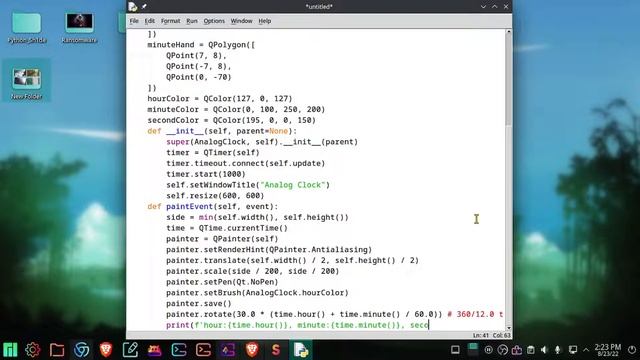Click the '*untitled*' window title
This screenshot has width=640, height=360.
(x=319, y=7)
